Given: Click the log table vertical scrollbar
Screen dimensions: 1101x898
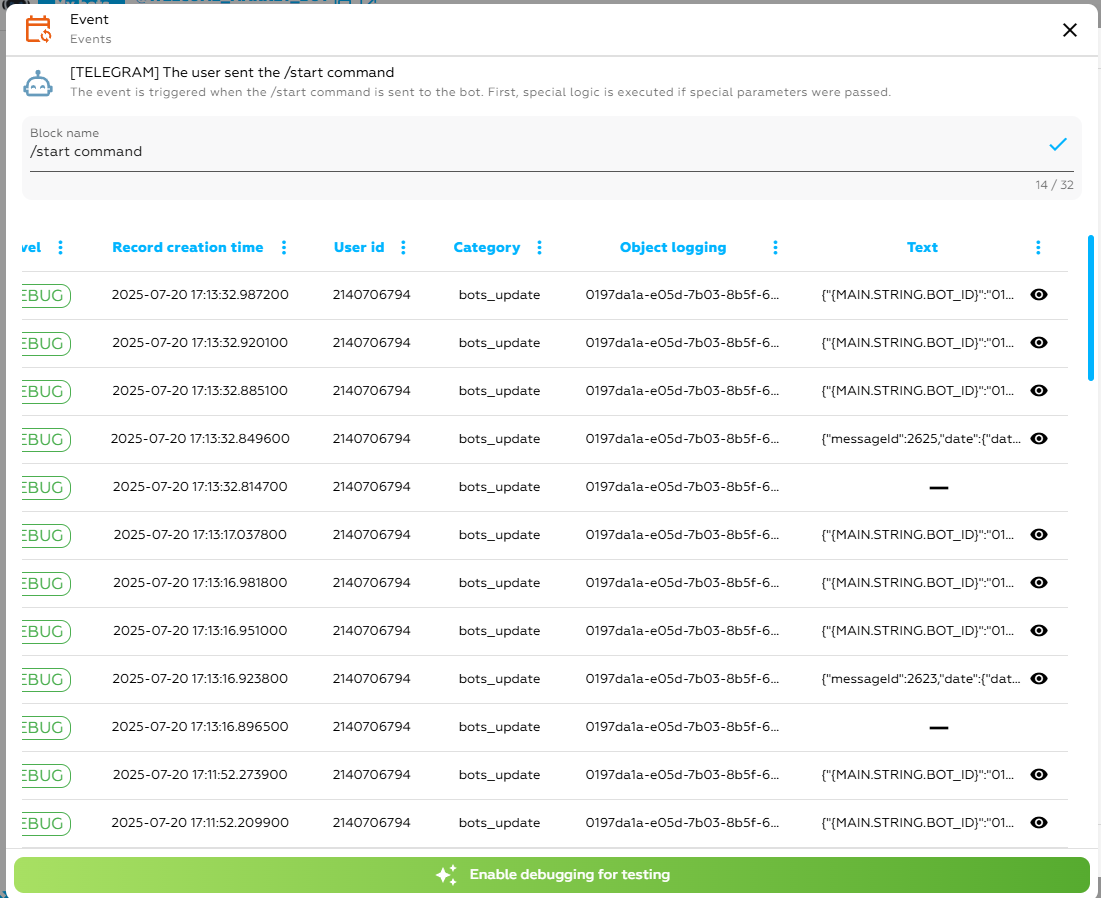Looking at the screenshot, I should point(1090,308).
